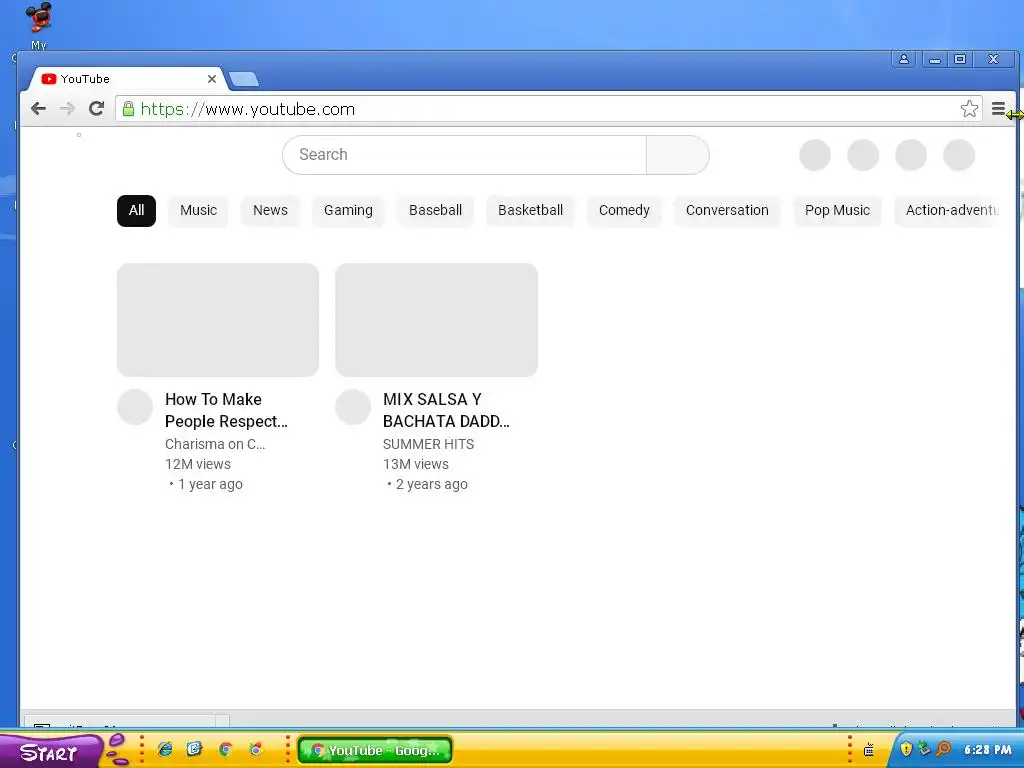
Task: Open the Start menu
Action: click(x=49, y=751)
